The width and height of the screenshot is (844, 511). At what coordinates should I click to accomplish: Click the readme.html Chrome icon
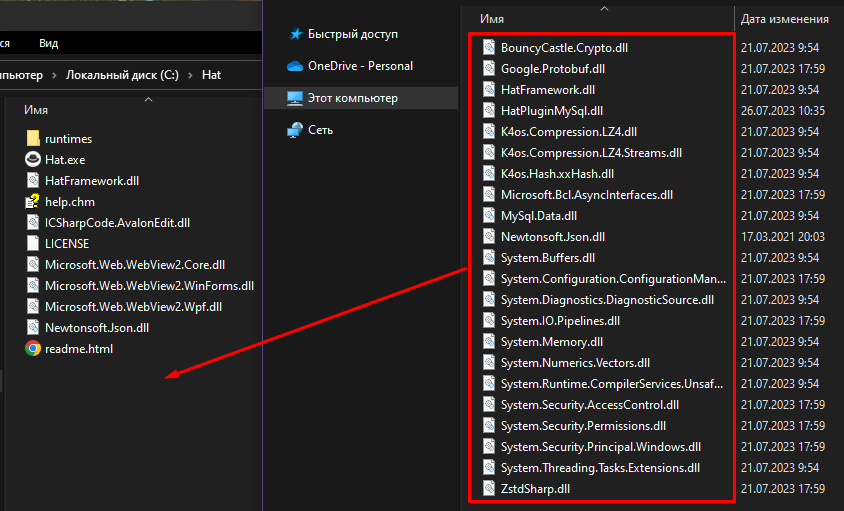[x=33, y=349]
